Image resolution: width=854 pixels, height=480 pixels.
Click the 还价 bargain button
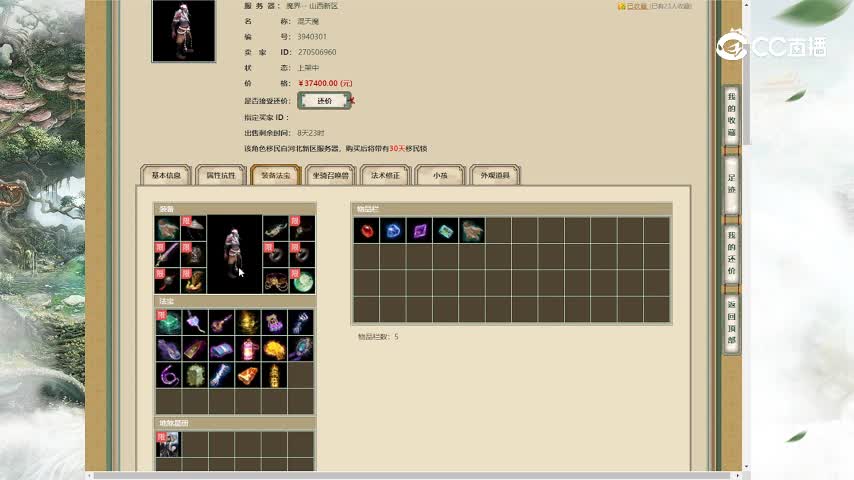tap(325, 101)
